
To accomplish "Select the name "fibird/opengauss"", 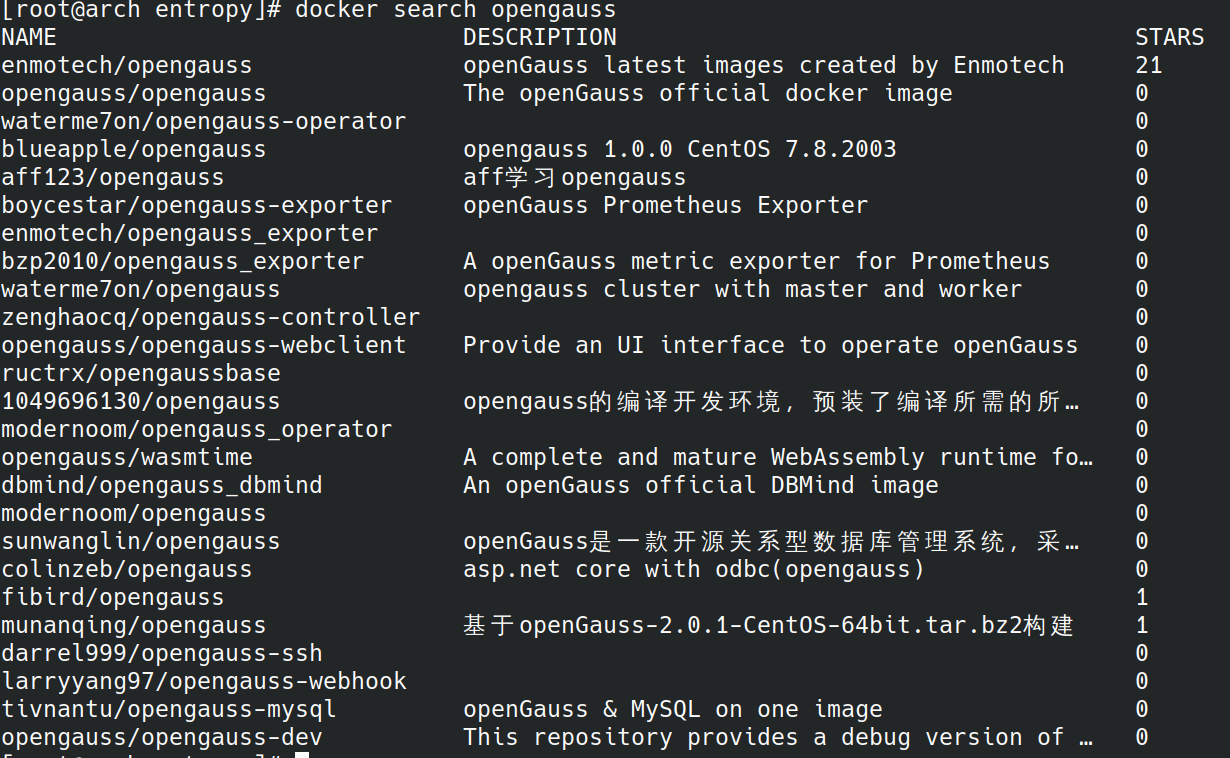I will [x=112, y=598].
